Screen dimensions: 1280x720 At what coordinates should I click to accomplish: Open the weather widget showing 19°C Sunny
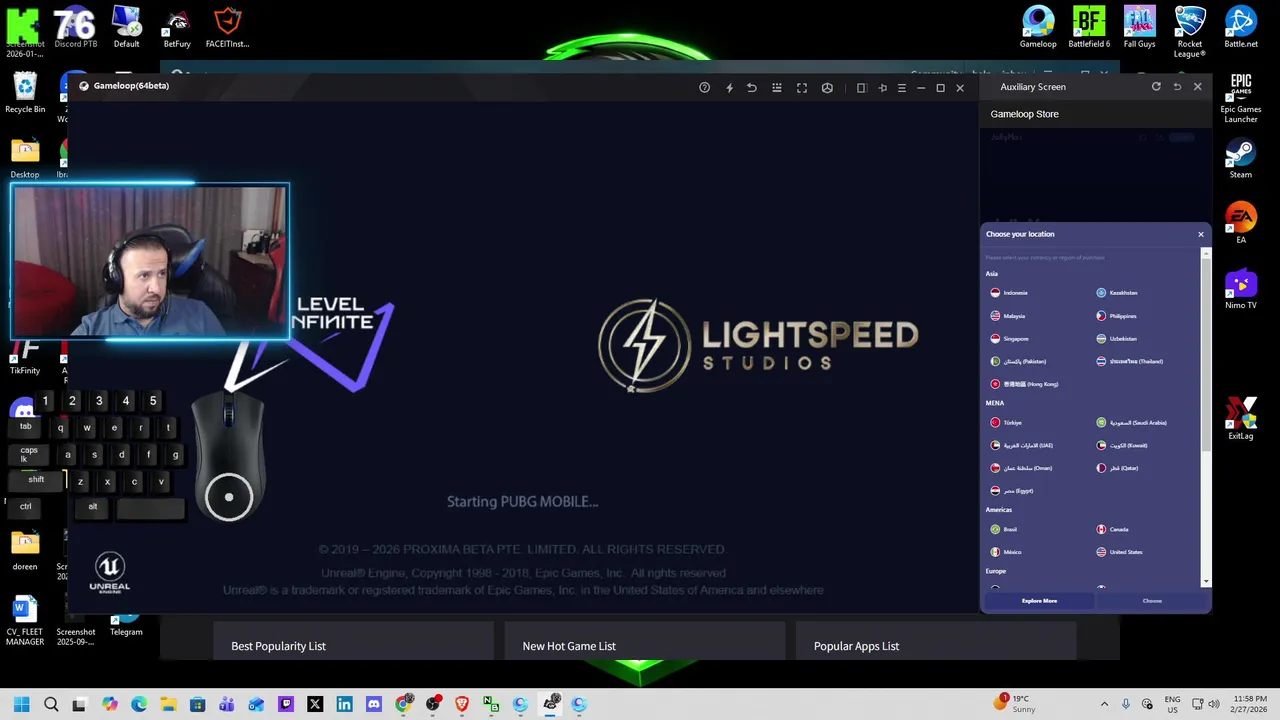tap(1016, 703)
